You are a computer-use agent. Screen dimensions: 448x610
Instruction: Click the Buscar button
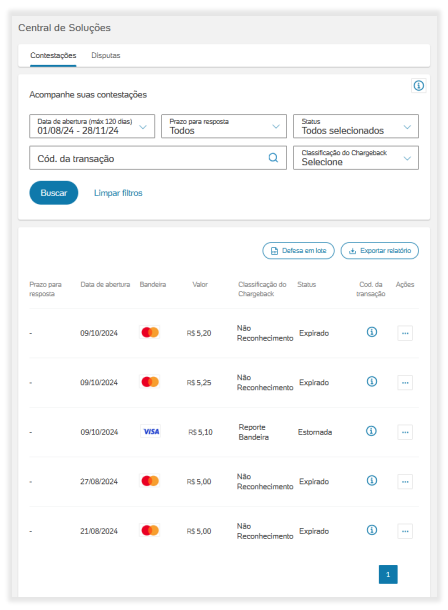coord(54,193)
